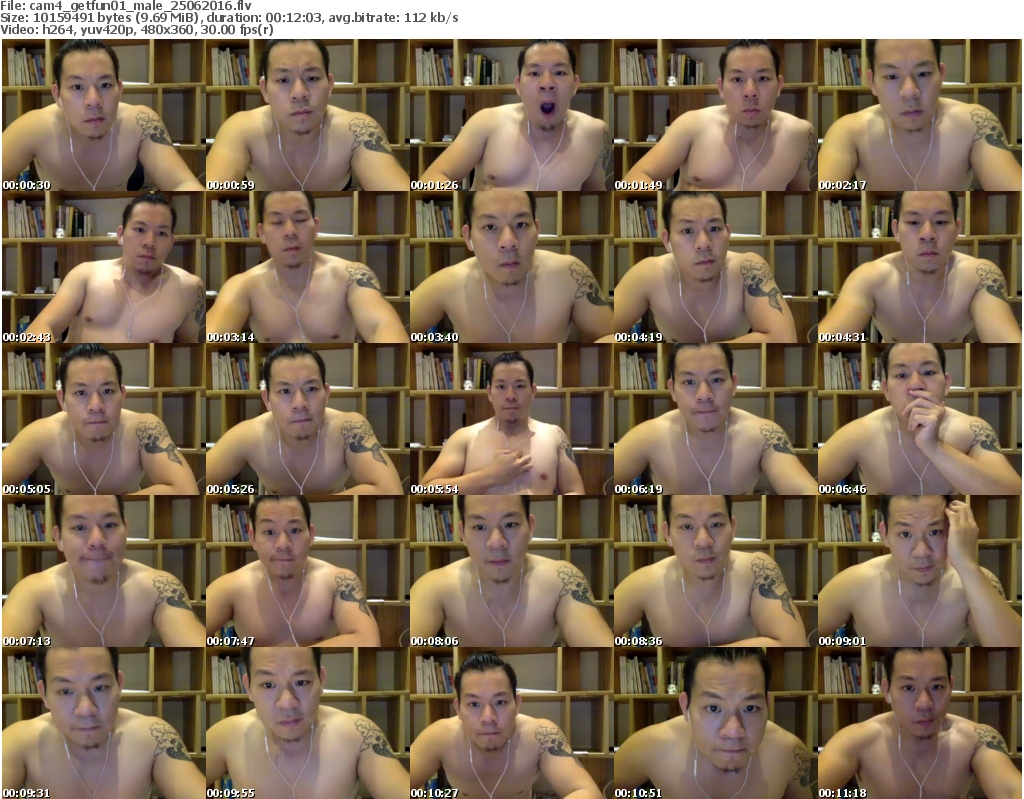
Task: Select the 'Size: 10159491 bytes' info line
Action: point(229,18)
